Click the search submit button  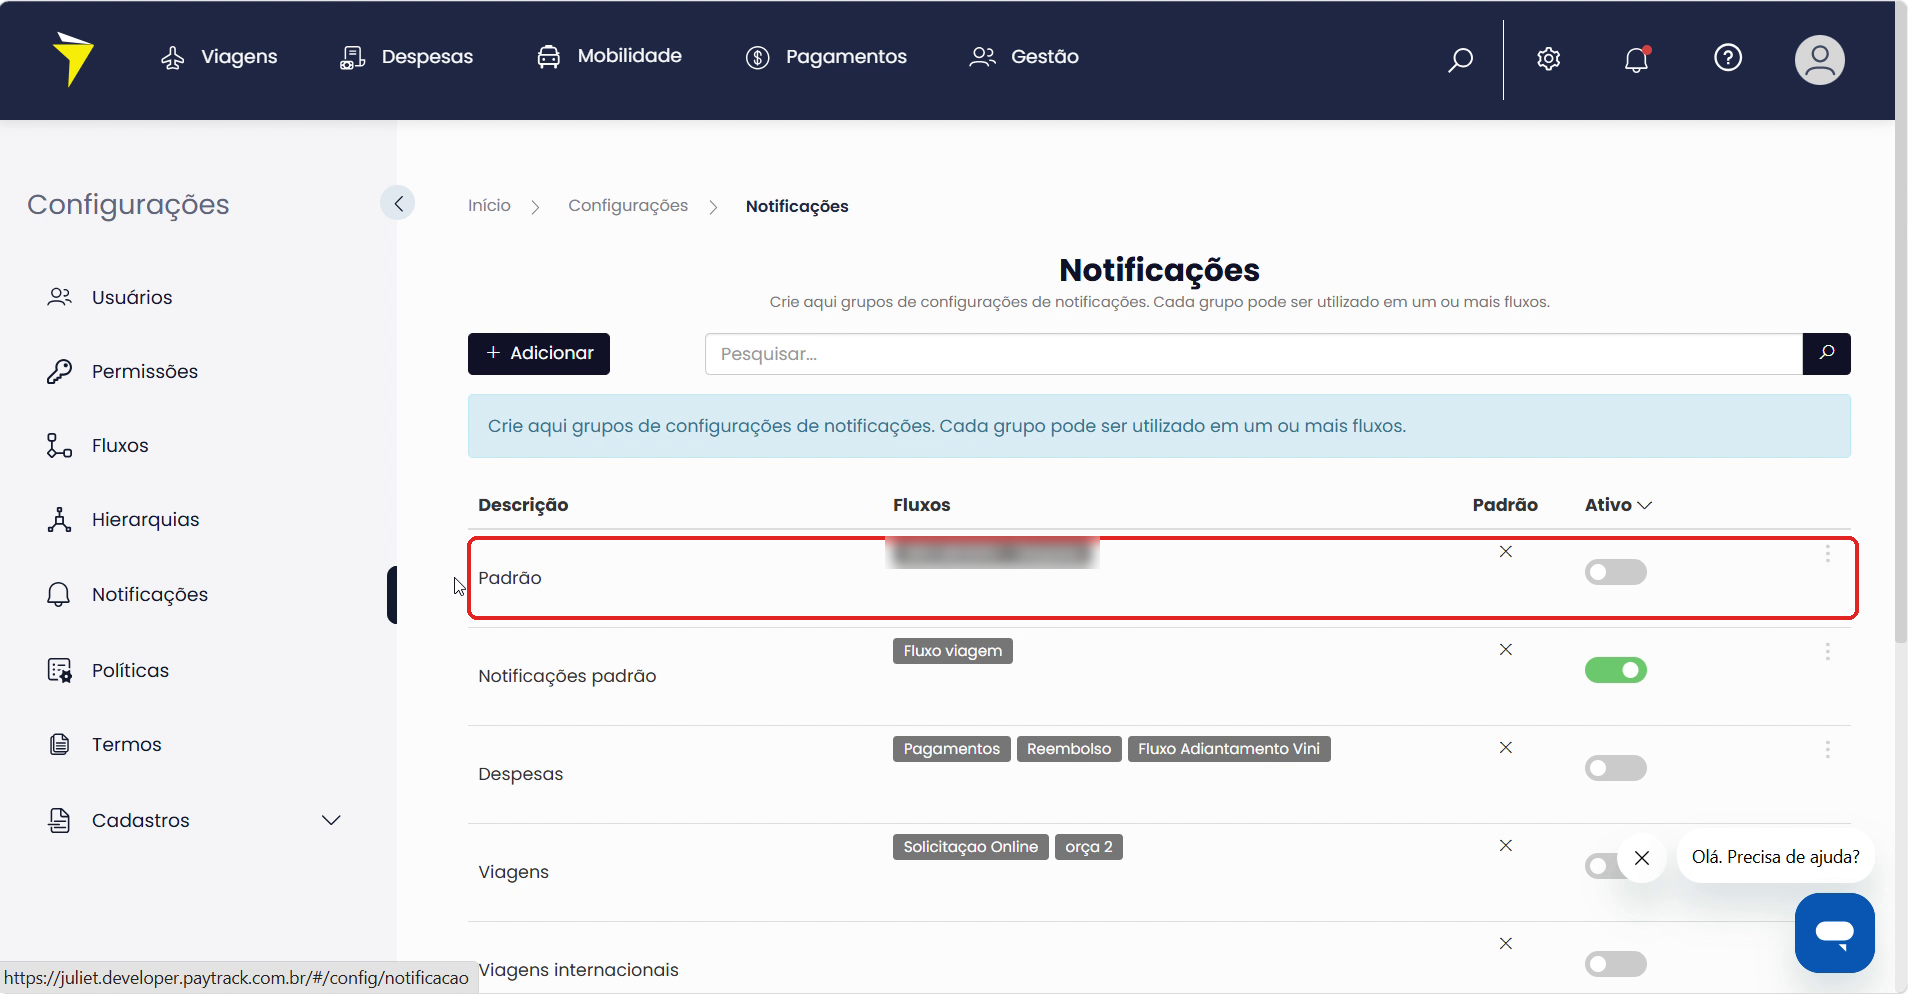(x=1827, y=354)
